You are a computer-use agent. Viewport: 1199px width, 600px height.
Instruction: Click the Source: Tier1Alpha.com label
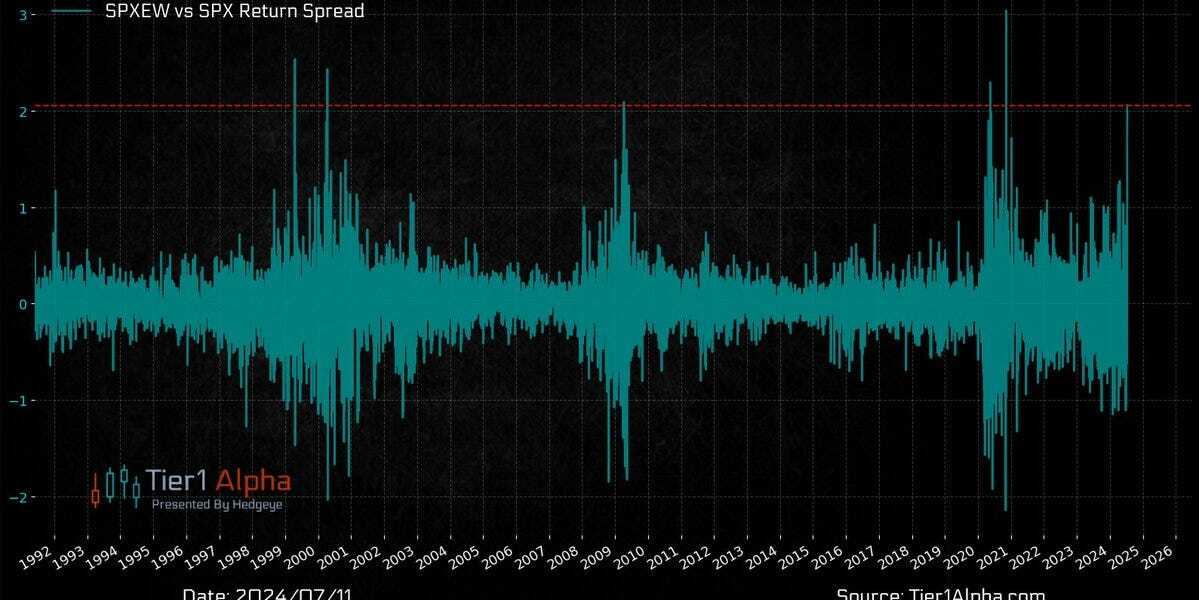[940, 594]
